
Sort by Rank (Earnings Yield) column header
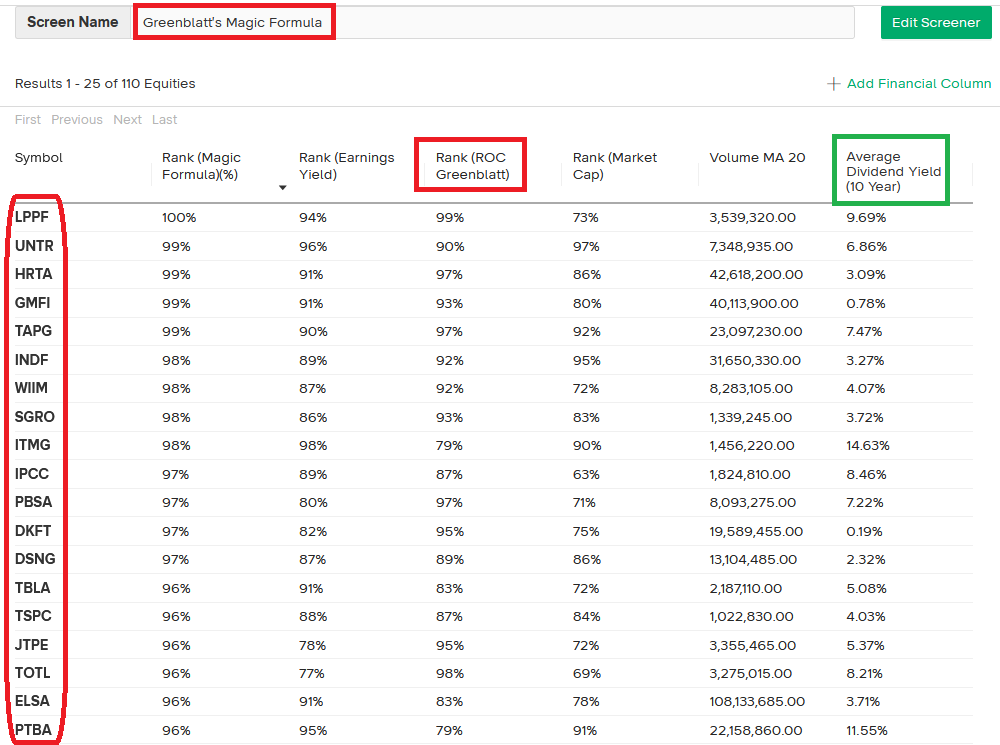pyautogui.click(x=346, y=166)
